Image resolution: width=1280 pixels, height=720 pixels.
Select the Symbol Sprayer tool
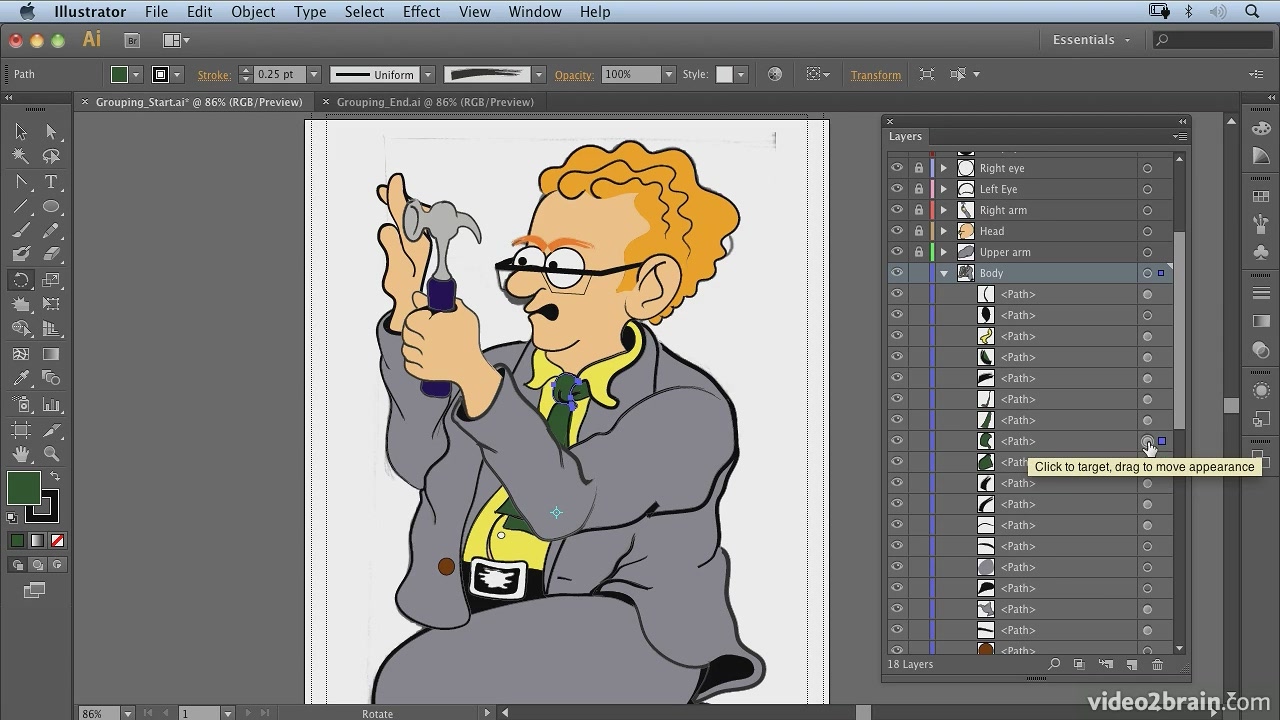click(x=20, y=404)
